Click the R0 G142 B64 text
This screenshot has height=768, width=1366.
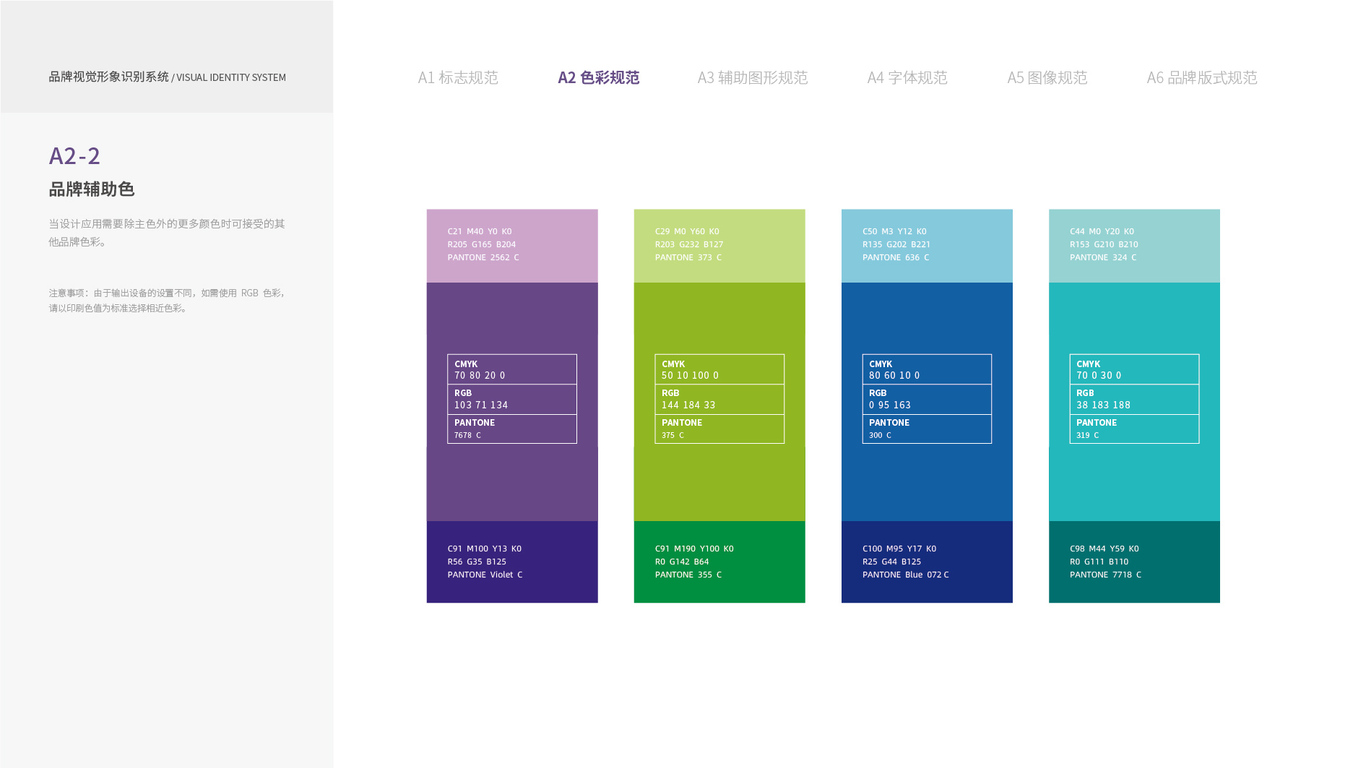[x=682, y=561]
